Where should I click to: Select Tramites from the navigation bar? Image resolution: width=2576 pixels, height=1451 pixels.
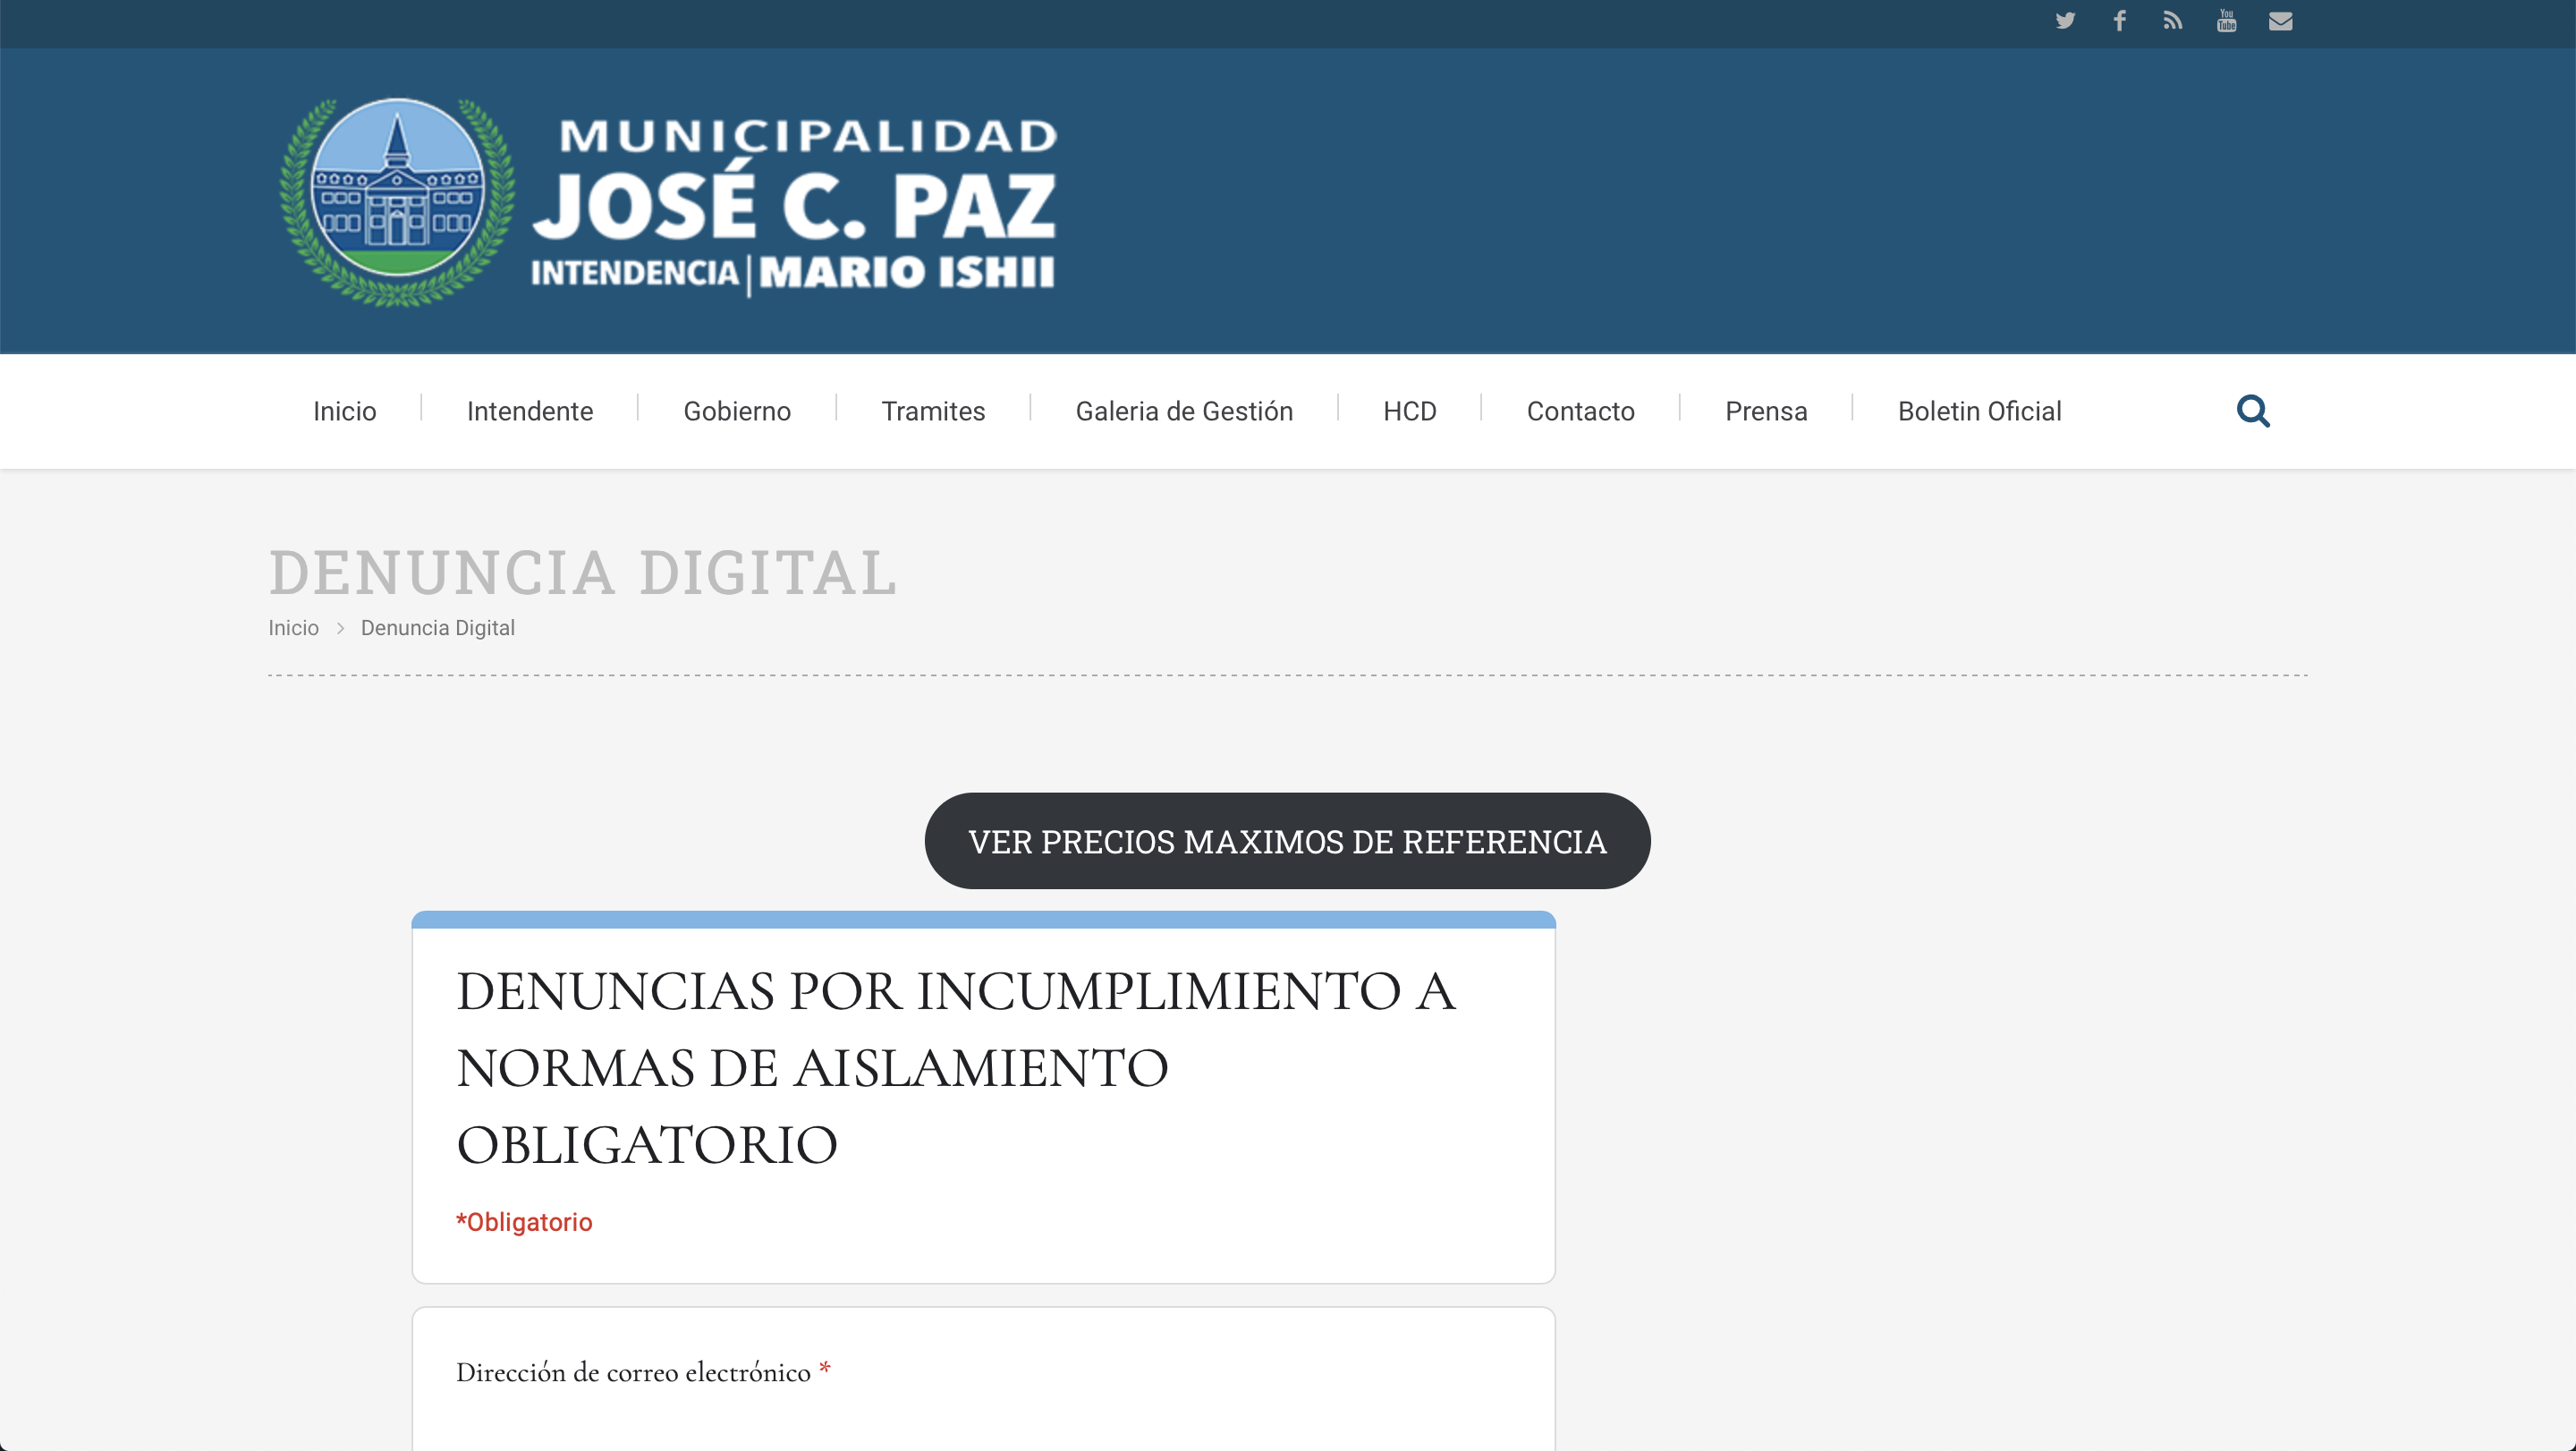[x=933, y=411]
